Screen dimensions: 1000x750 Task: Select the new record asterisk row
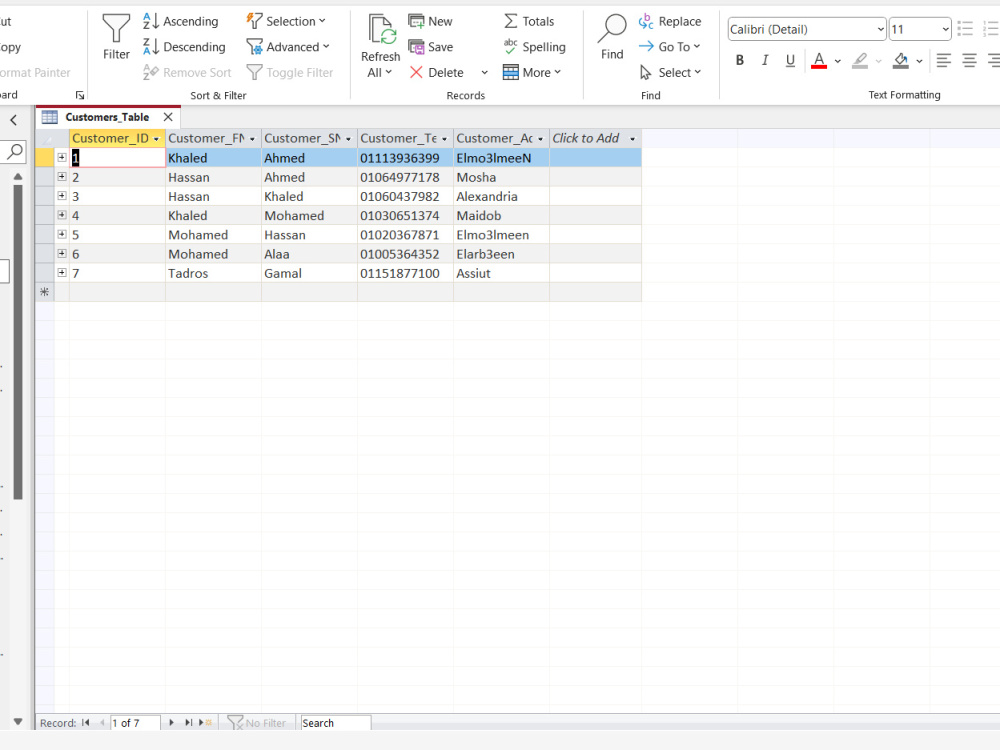coord(45,292)
